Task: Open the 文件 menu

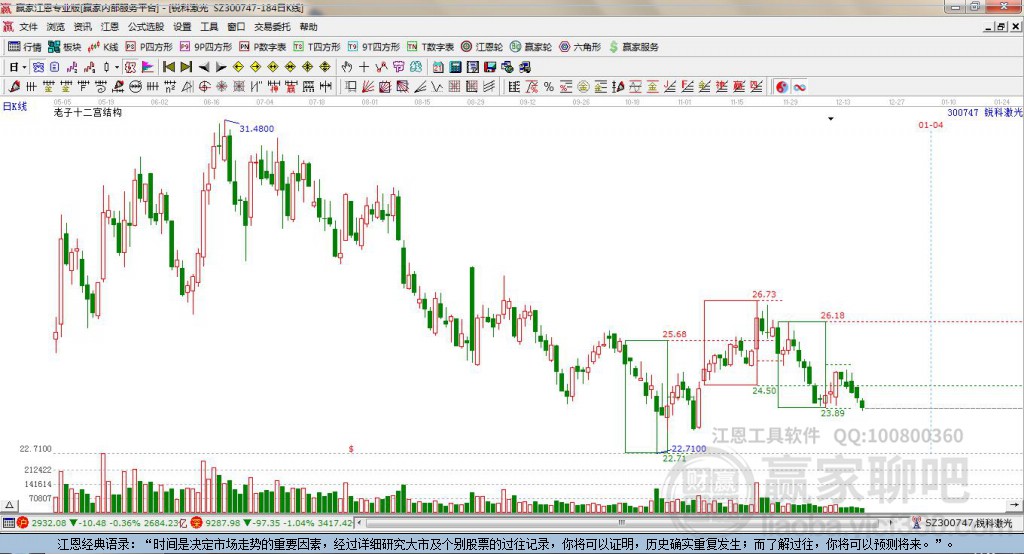Action: [28, 27]
